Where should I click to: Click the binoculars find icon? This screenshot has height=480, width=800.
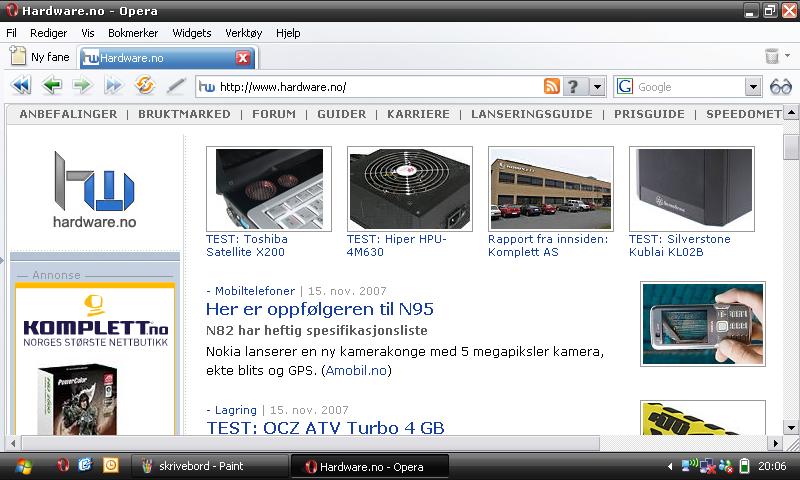pos(781,87)
